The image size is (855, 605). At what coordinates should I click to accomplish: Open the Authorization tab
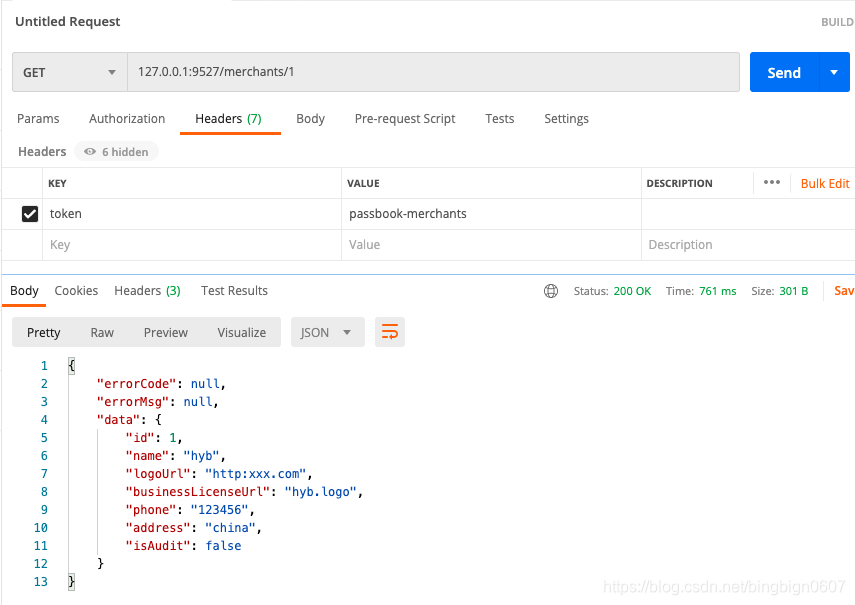pyautogui.click(x=127, y=119)
